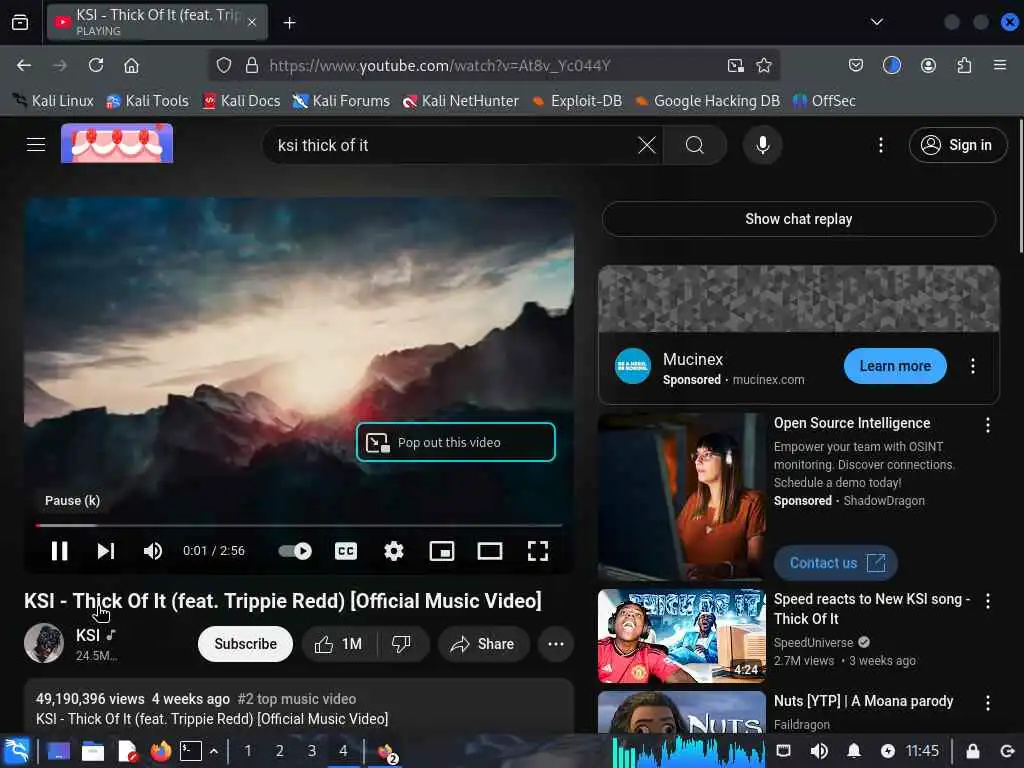The image size is (1024, 768).
Task: Open tracking protection shield icon
Action: tap(224, 65)
